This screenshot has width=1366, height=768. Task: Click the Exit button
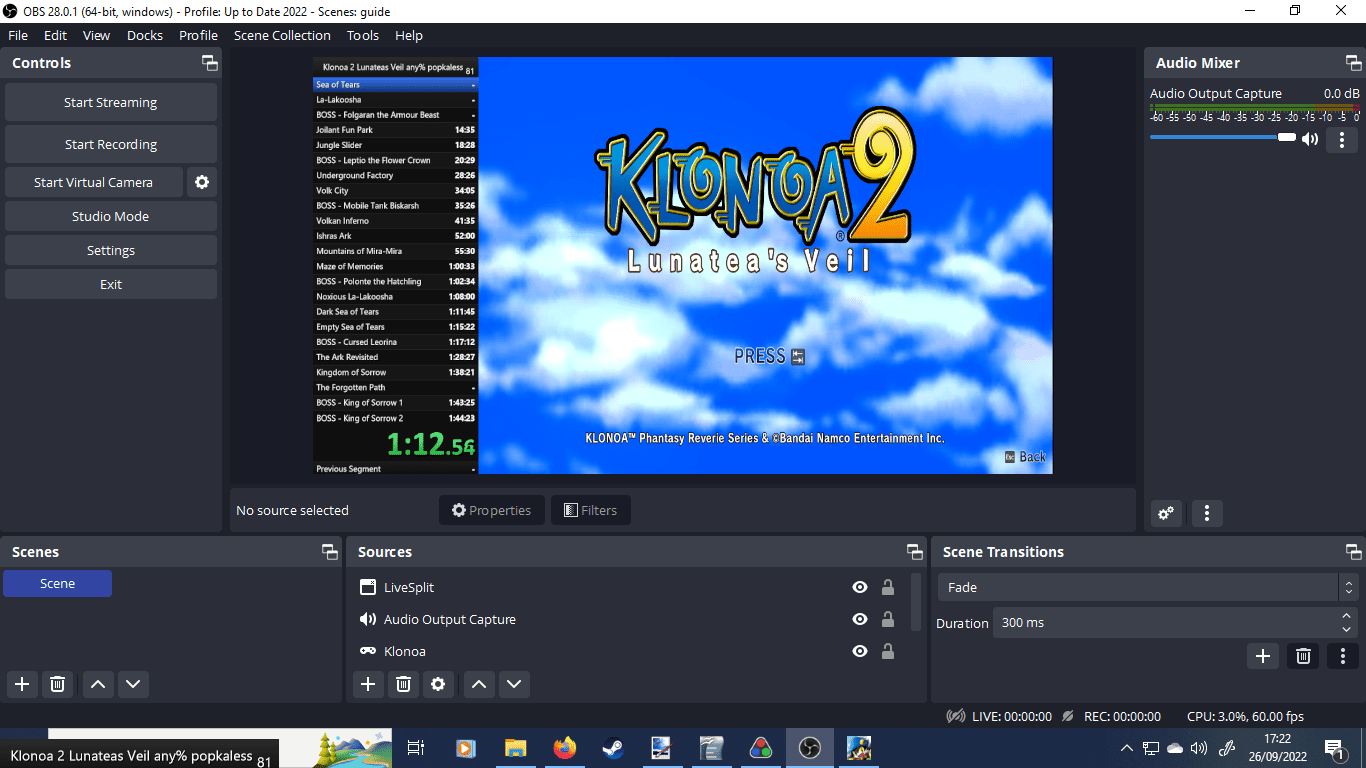[x=111, y=284]
